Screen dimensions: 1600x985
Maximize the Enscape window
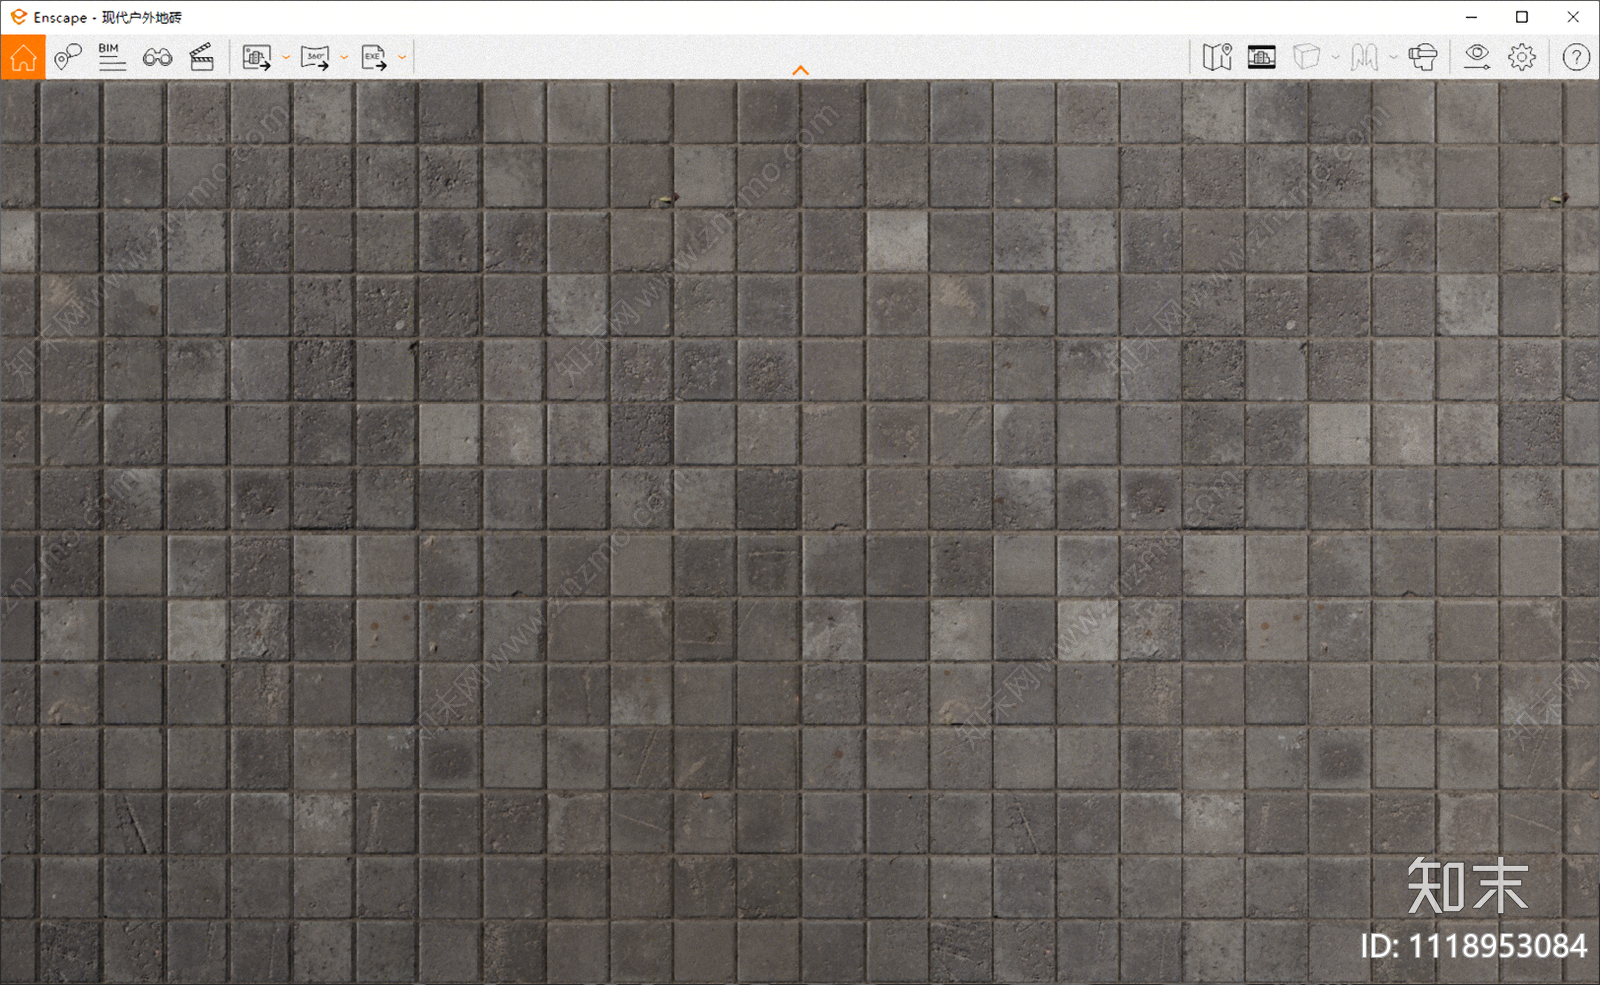point(1522,17)
